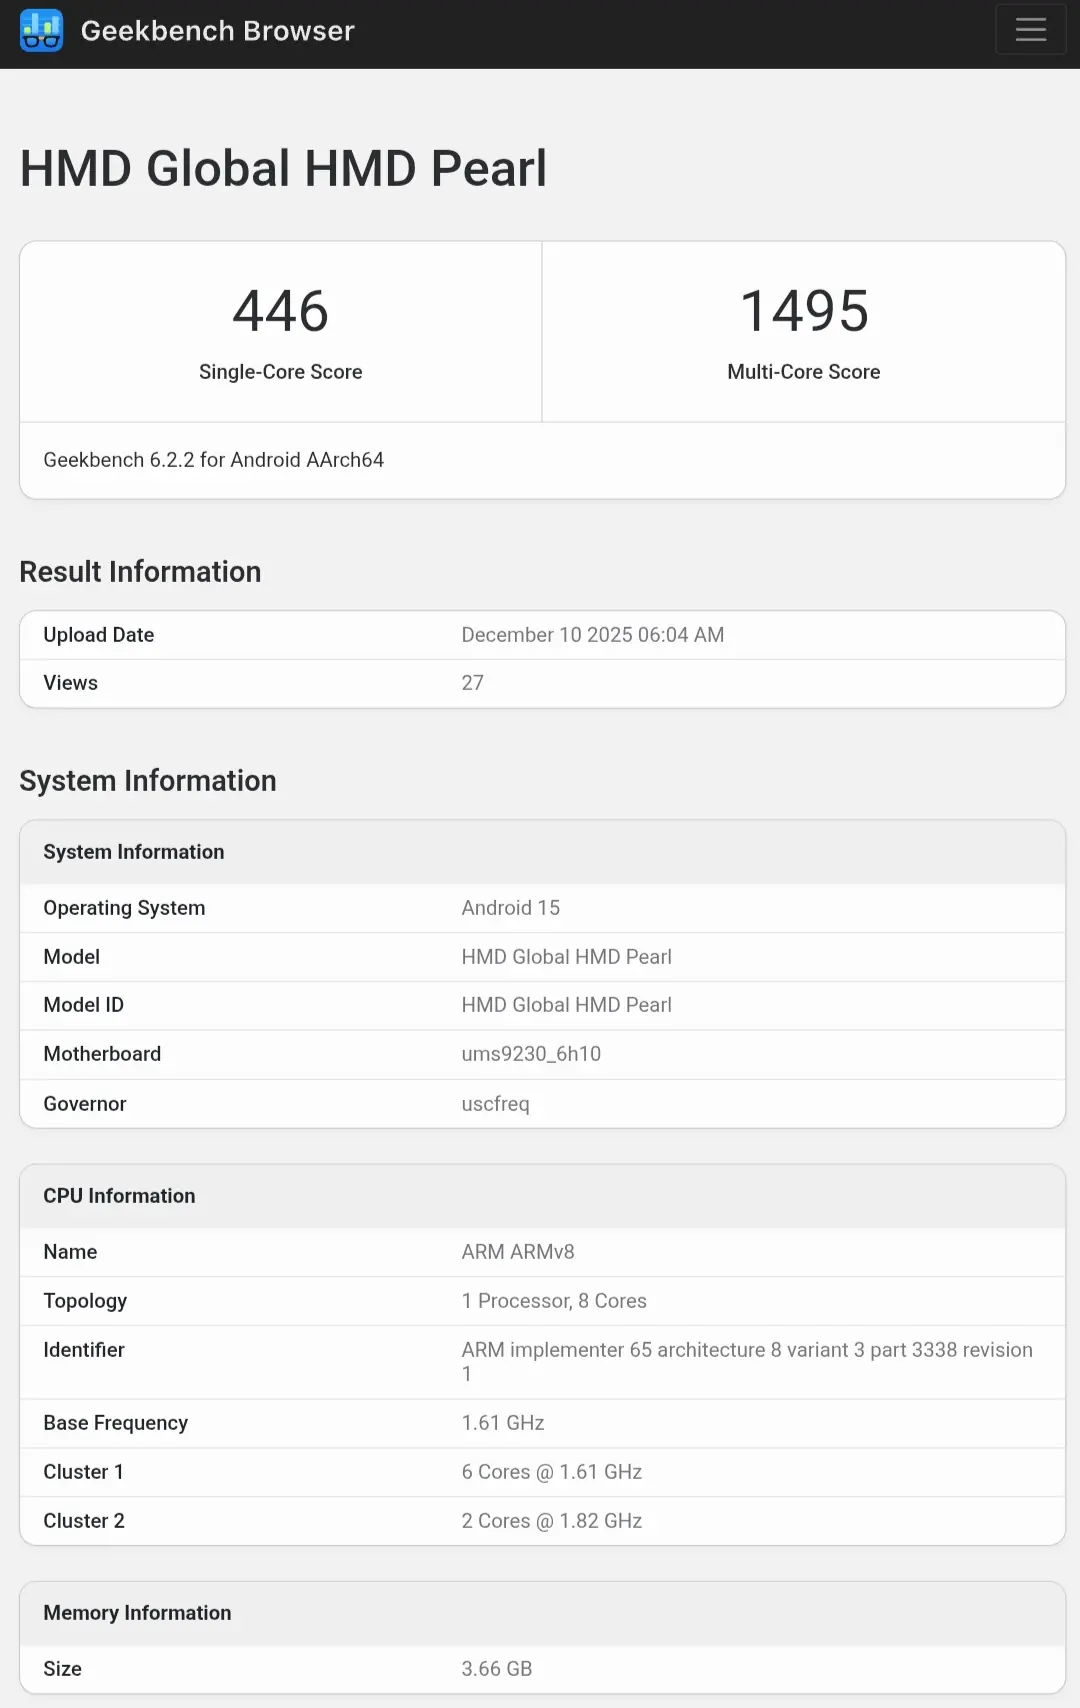The width and height of the screenshot is (1080, 1708).
Task: Click the Governor uscfreq value
Action: click(495, 1104)
